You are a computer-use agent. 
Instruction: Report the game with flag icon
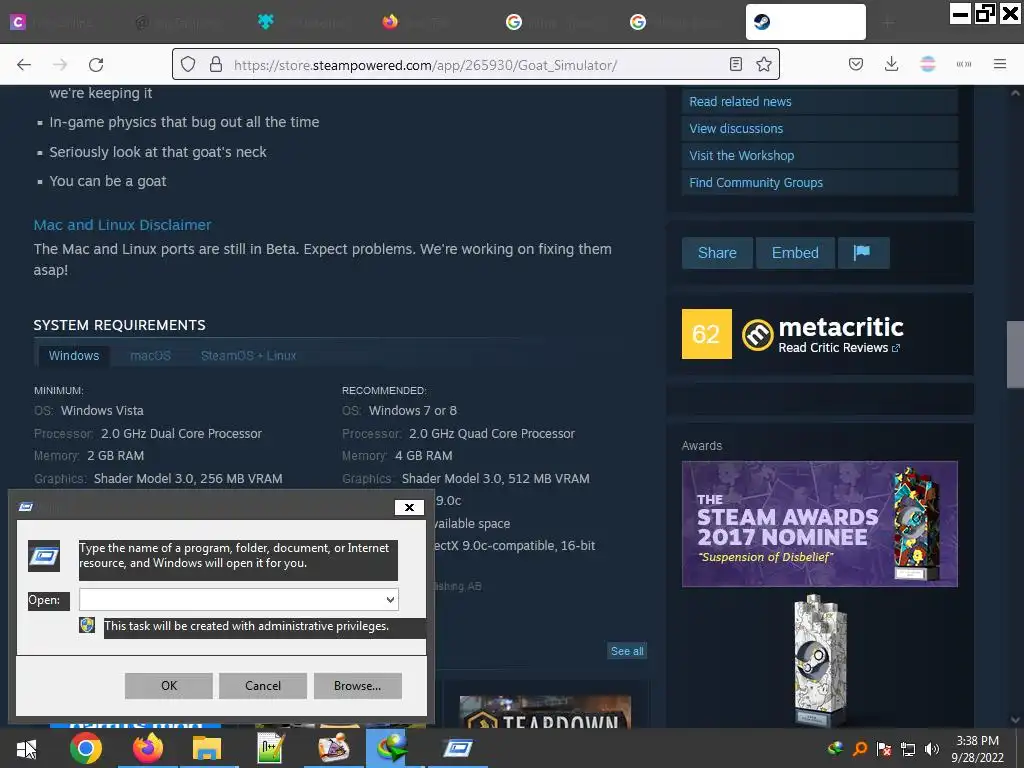pyautogui.click(x=863, y=253)
